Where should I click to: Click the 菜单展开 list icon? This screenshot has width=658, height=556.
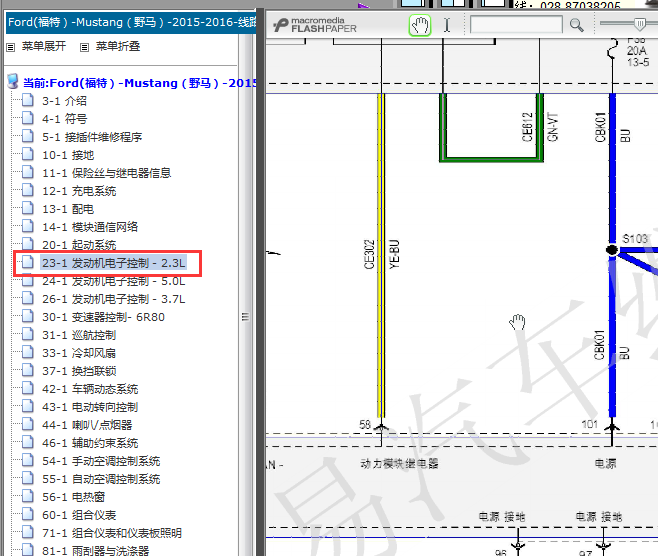click(x=10, y=47)
